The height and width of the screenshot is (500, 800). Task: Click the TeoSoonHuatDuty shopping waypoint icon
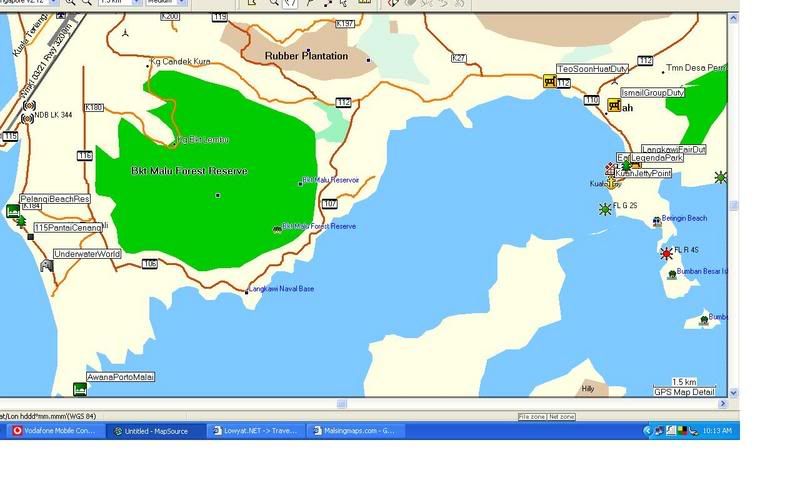click(549, 82)
